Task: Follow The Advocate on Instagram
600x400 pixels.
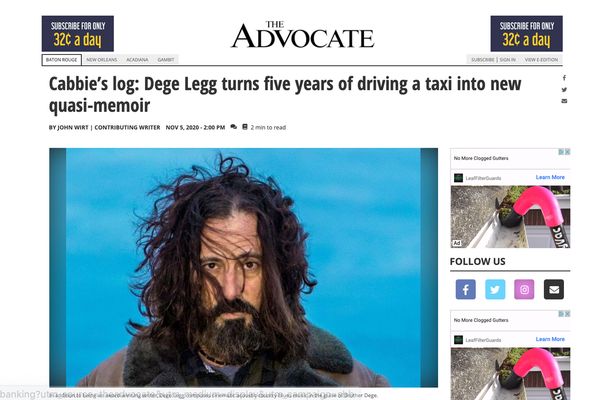Action: pos(524,289)
